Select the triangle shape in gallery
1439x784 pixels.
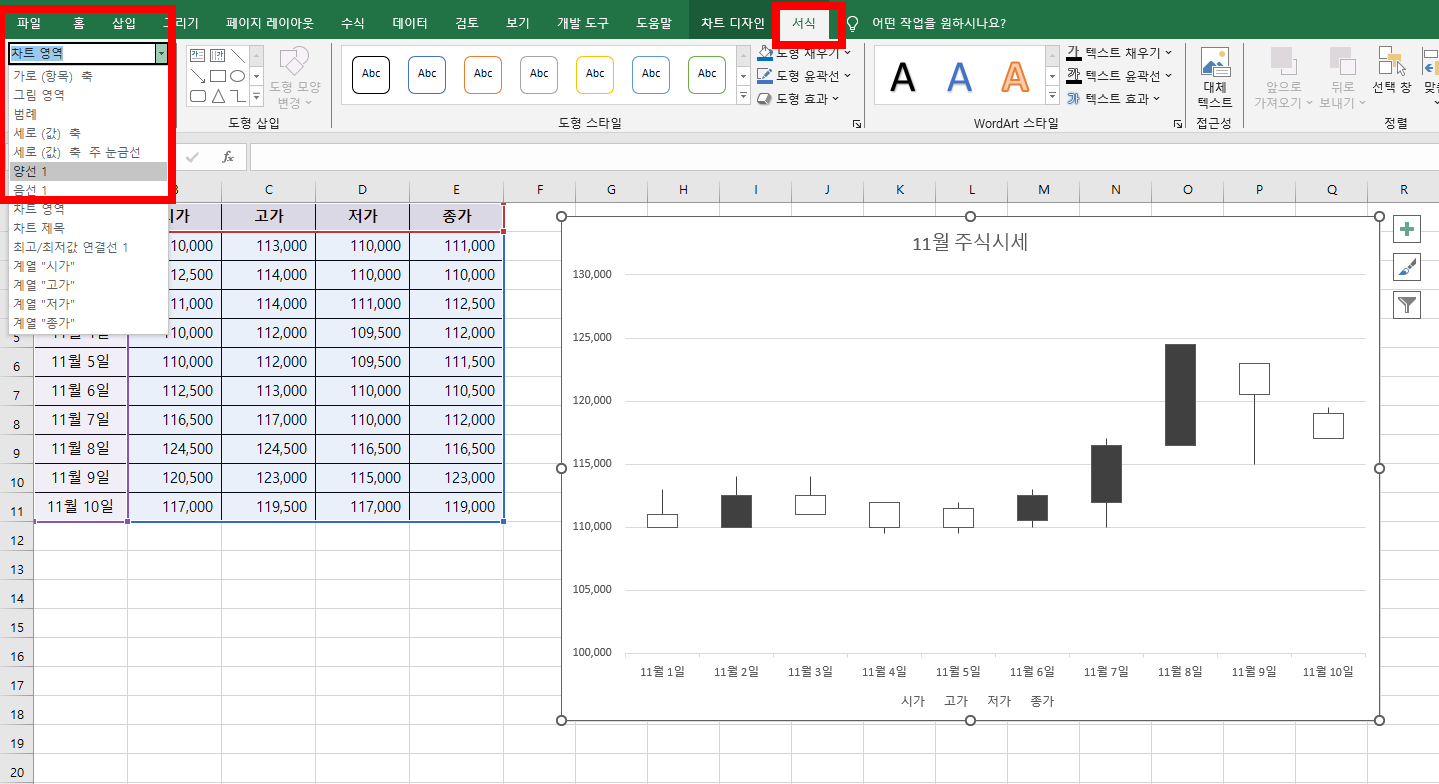coord(217,96)
